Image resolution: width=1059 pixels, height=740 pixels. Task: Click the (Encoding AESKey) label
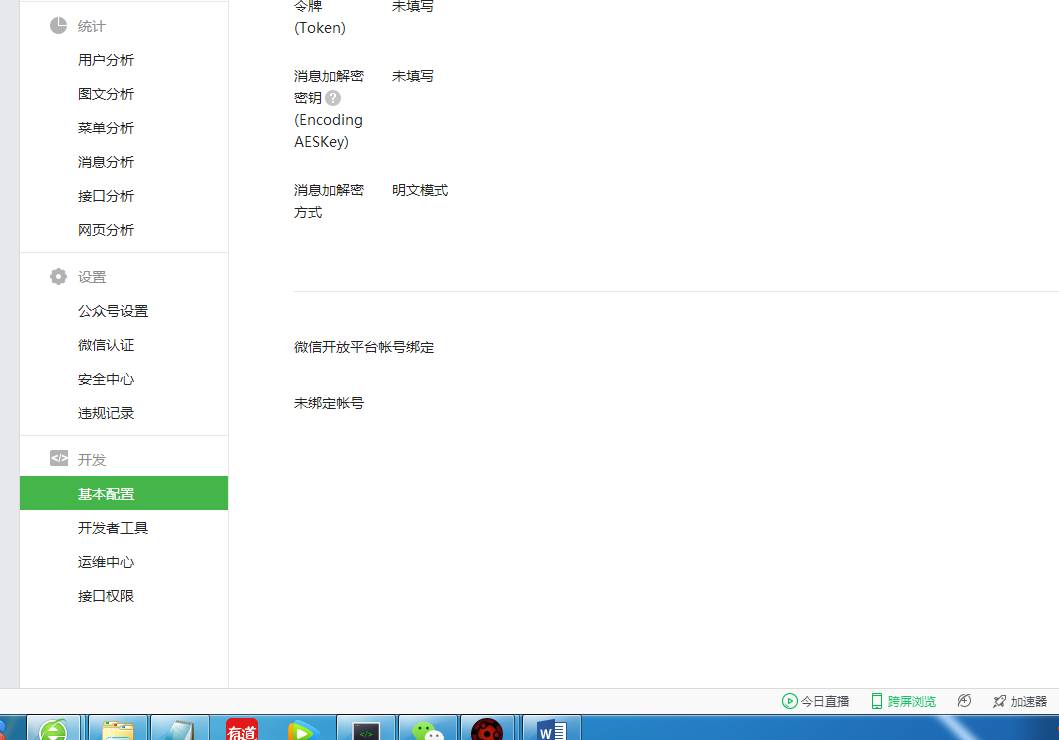coord(328,131)
